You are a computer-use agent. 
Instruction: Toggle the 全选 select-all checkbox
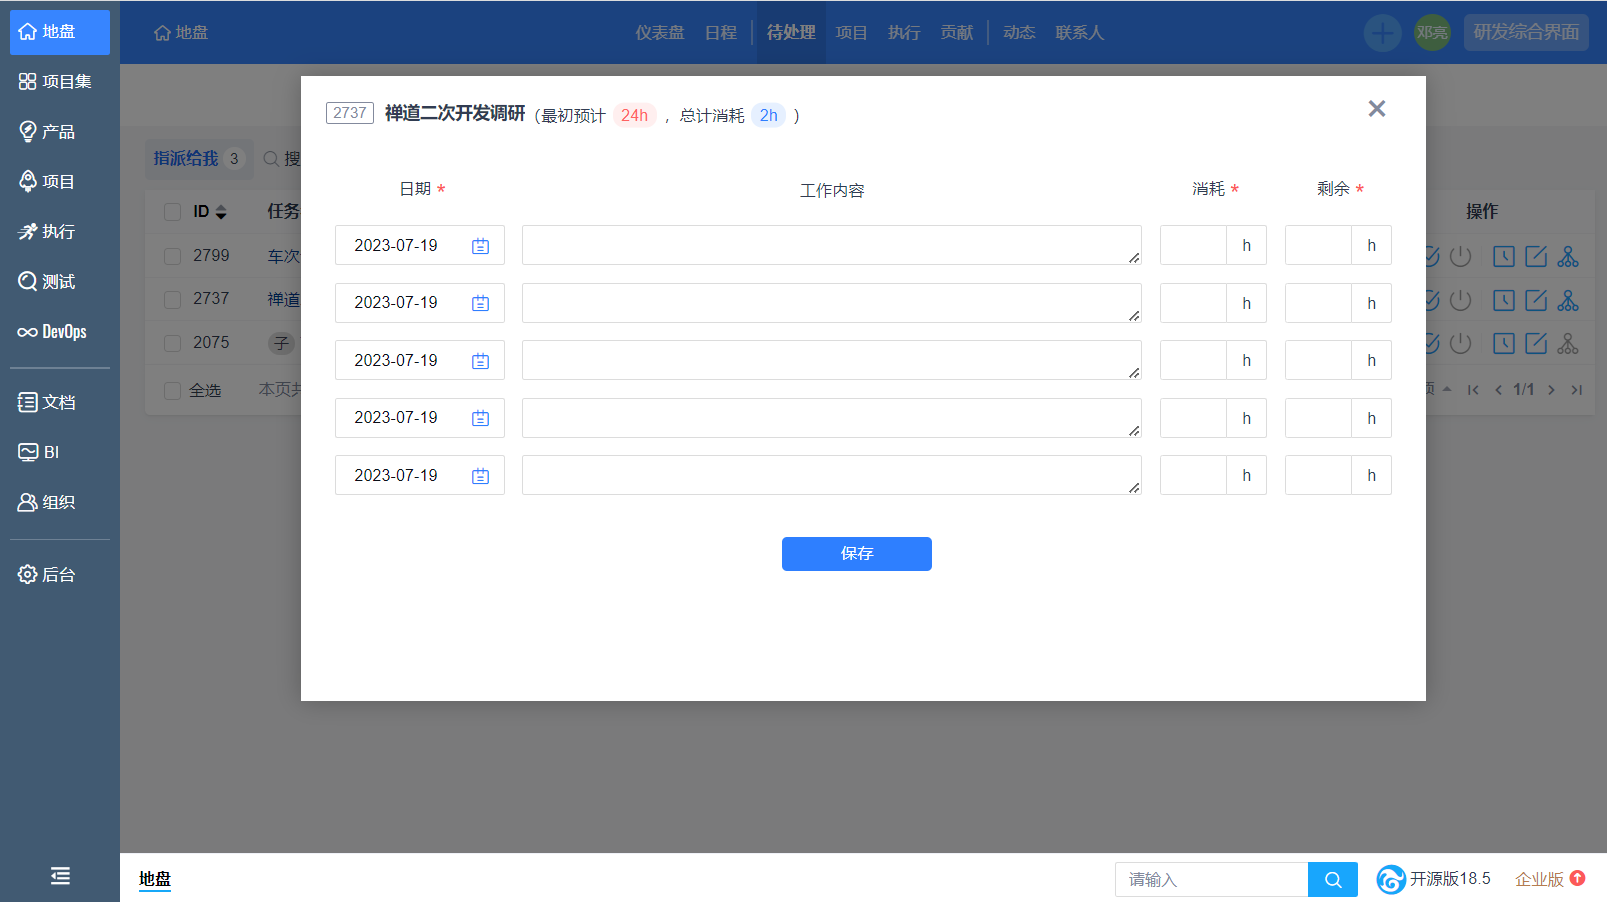point(172,390)
